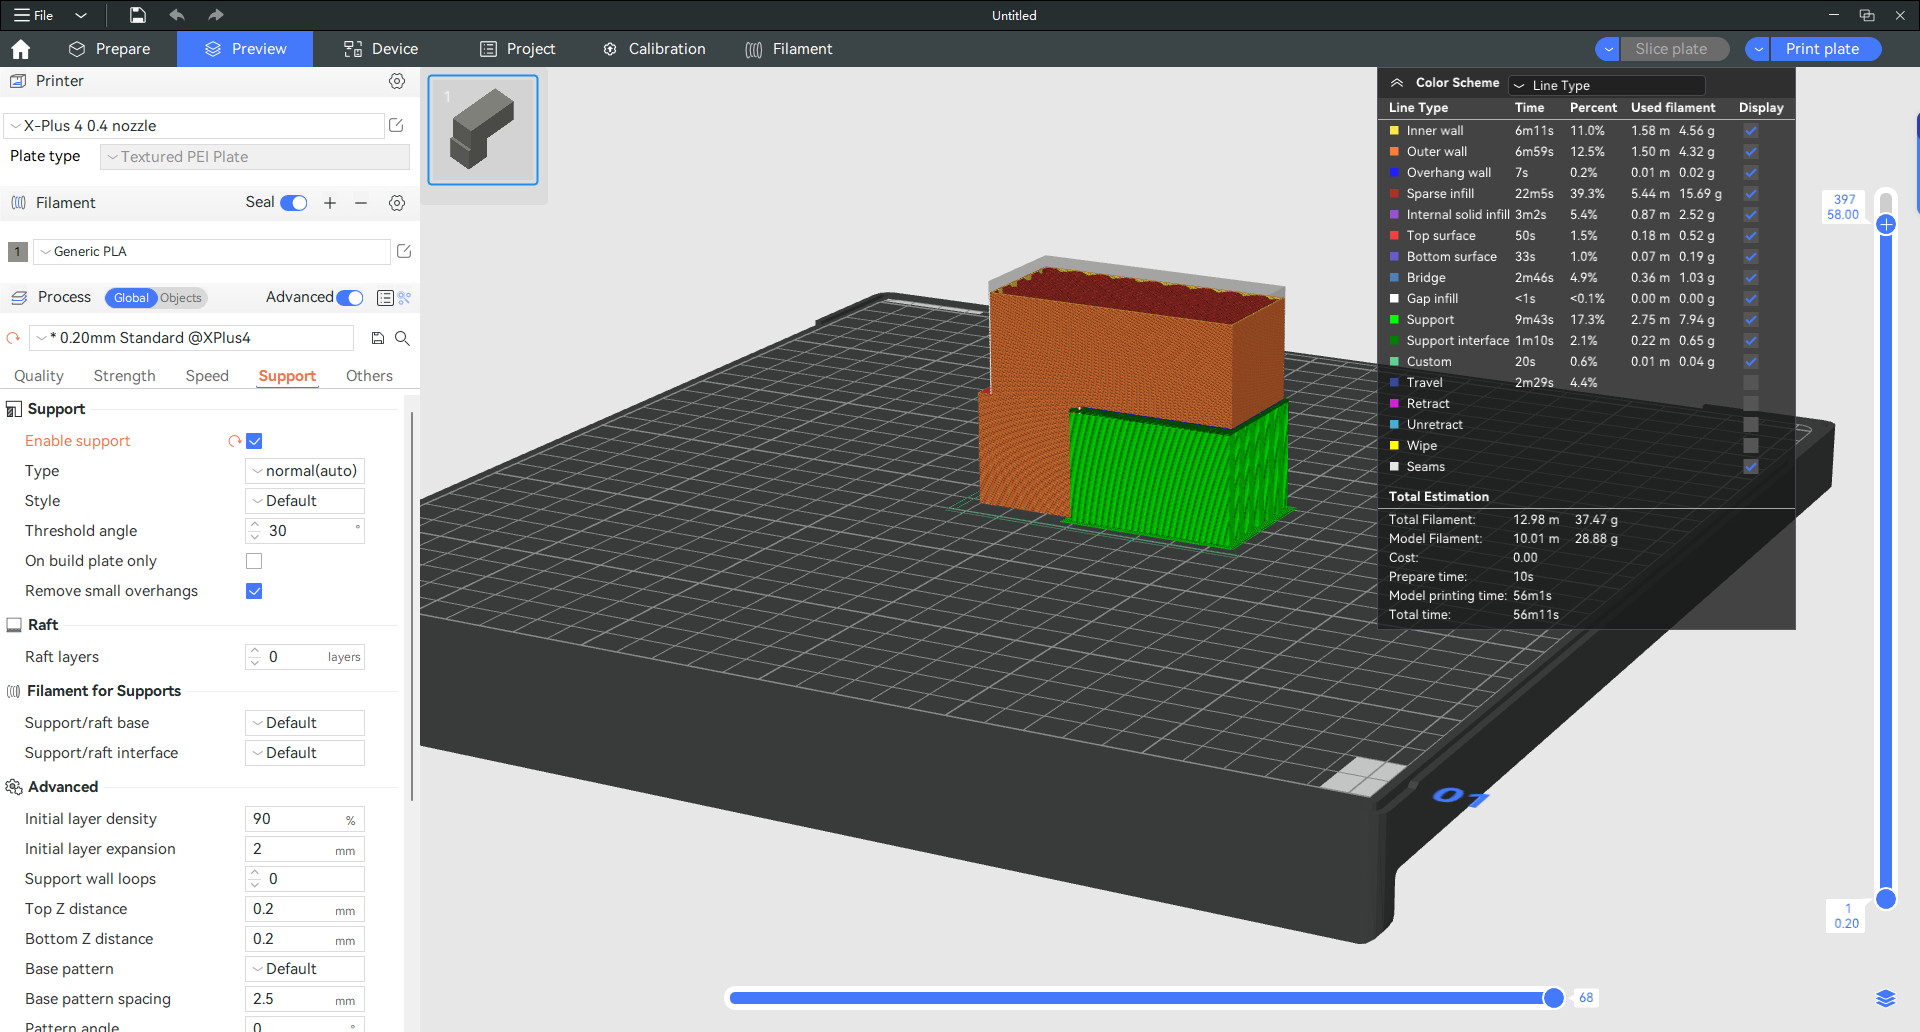Click search process settings magnifier icon
This screenshot has height=1032, width=1920.
402,338
